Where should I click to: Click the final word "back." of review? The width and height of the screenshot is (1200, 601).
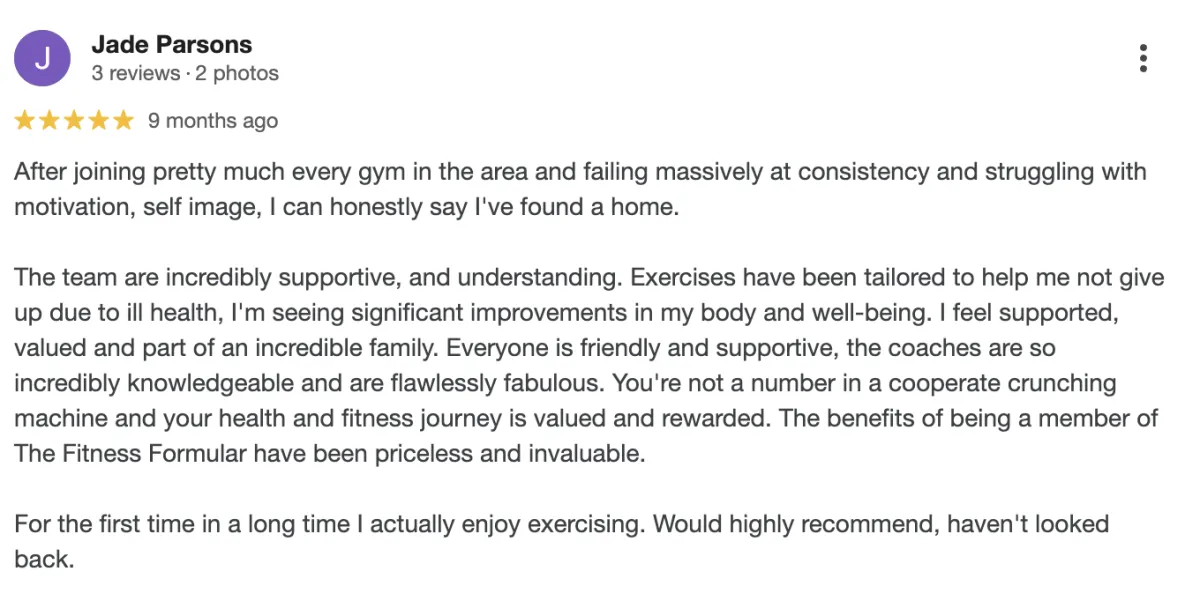(x=44, y=559)
